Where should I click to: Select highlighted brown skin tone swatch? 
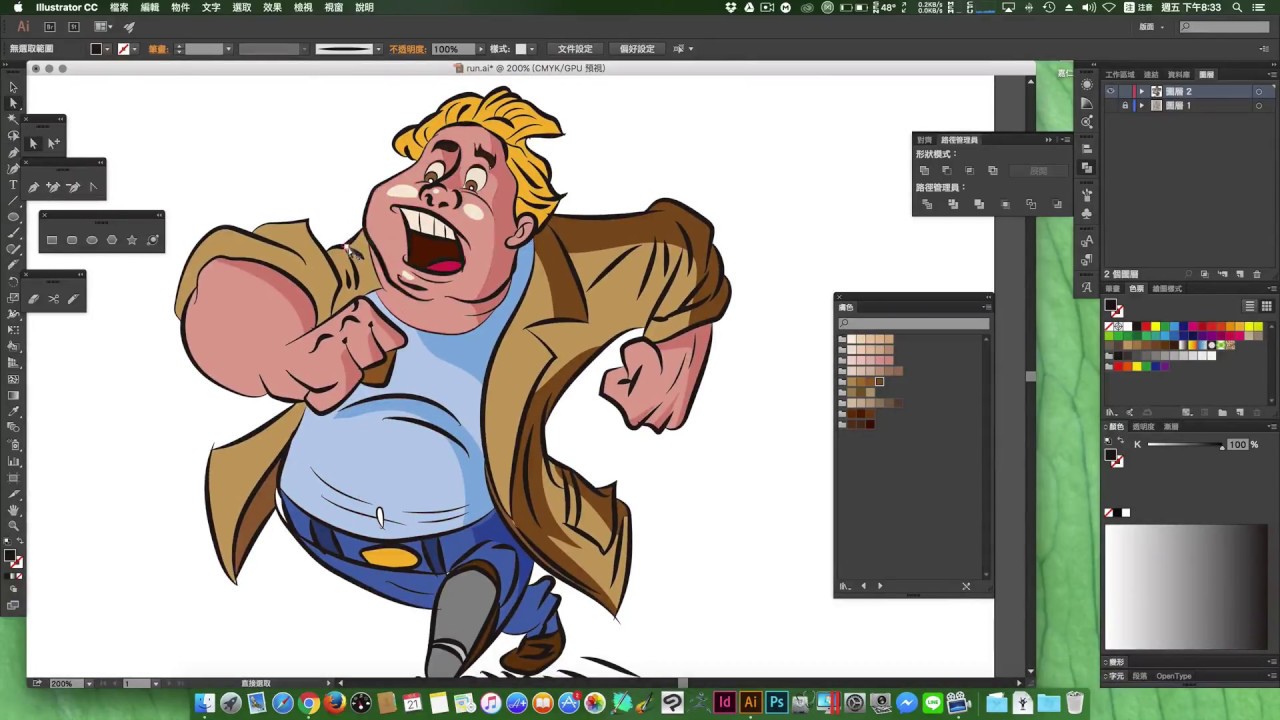(879, 381)
